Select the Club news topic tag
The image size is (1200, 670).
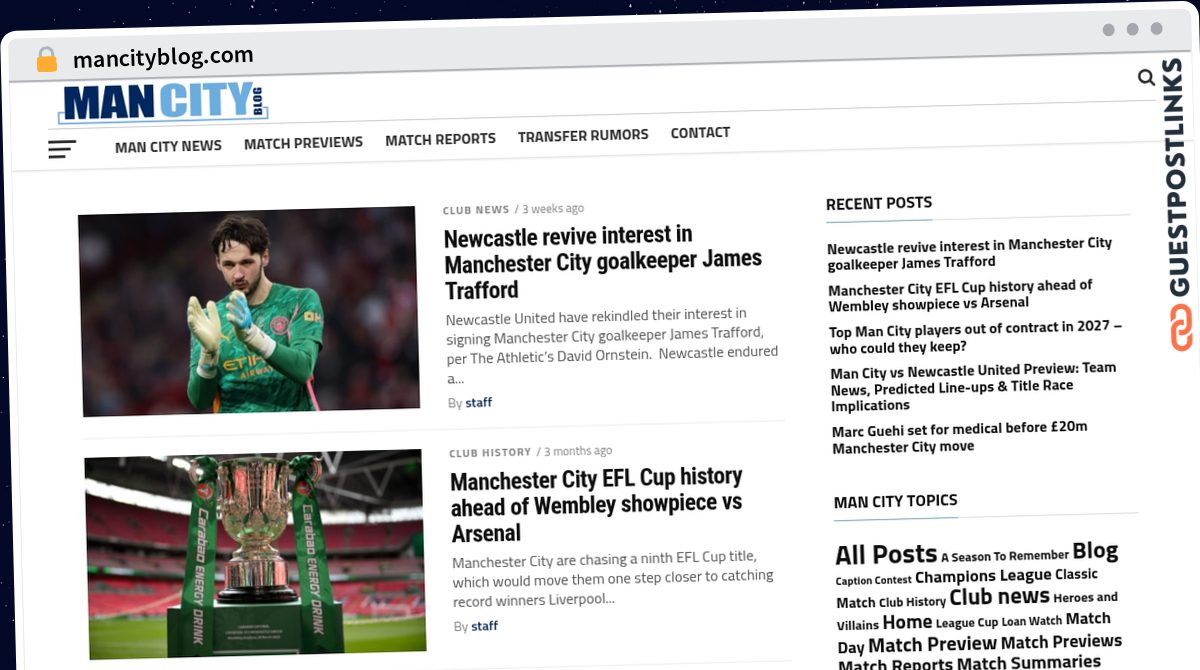999,597
